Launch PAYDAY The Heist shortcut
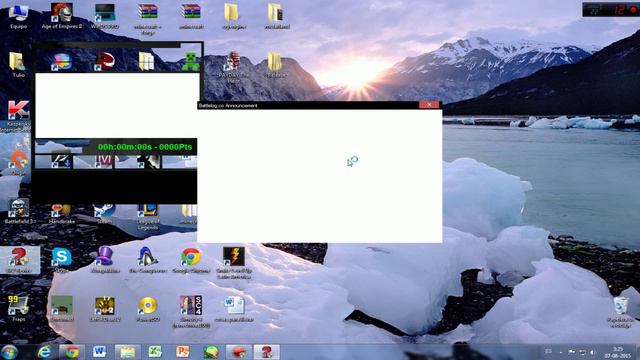640x360 pixels. (233, 66)
